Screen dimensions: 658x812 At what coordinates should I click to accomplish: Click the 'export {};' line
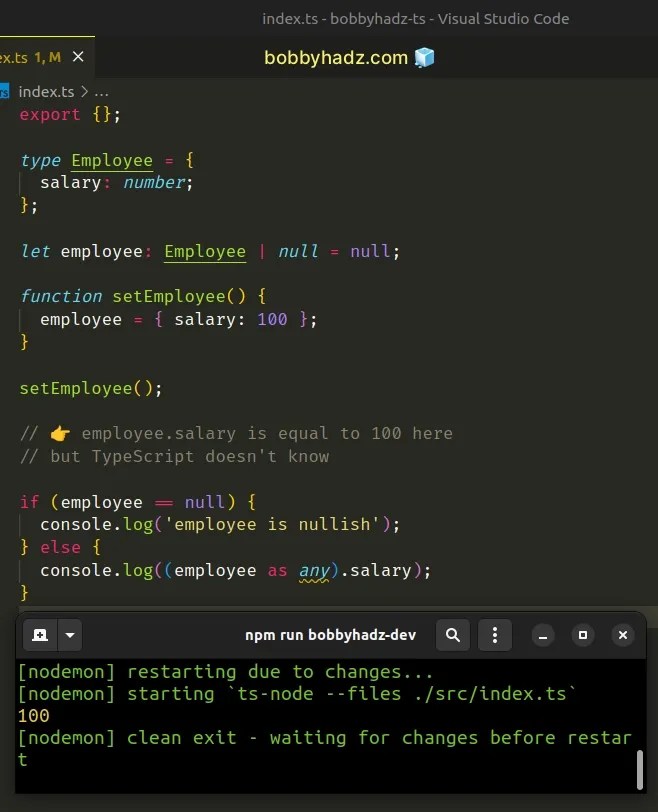(x=70, y=114)
